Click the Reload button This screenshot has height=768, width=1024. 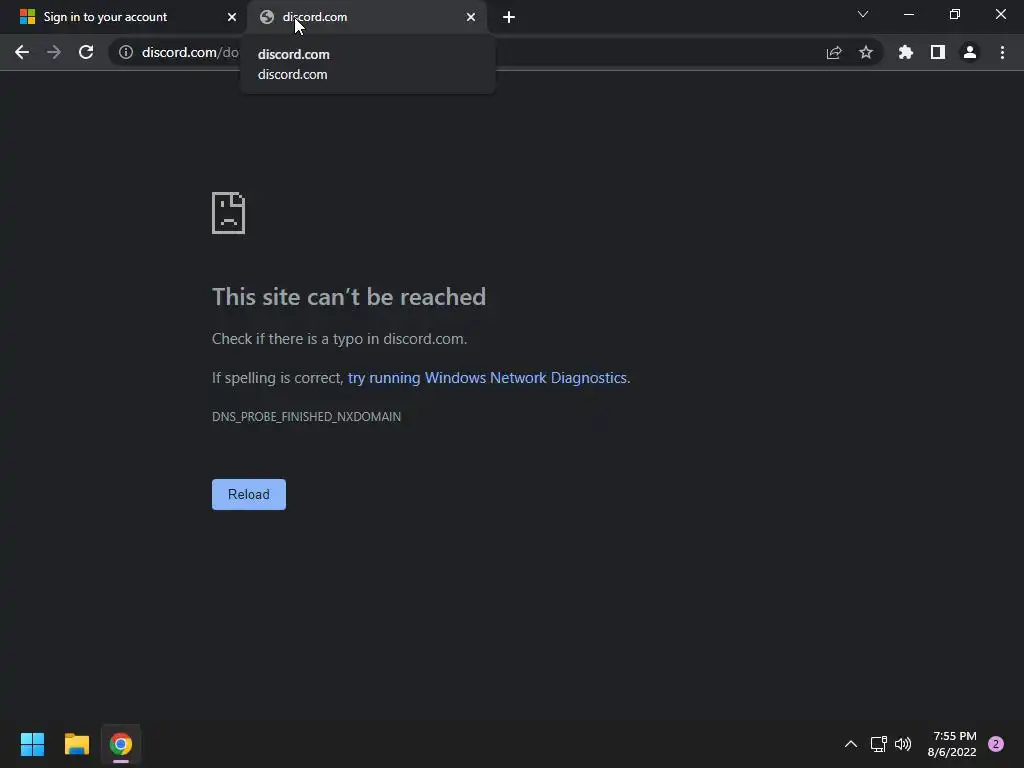(249, 494)
